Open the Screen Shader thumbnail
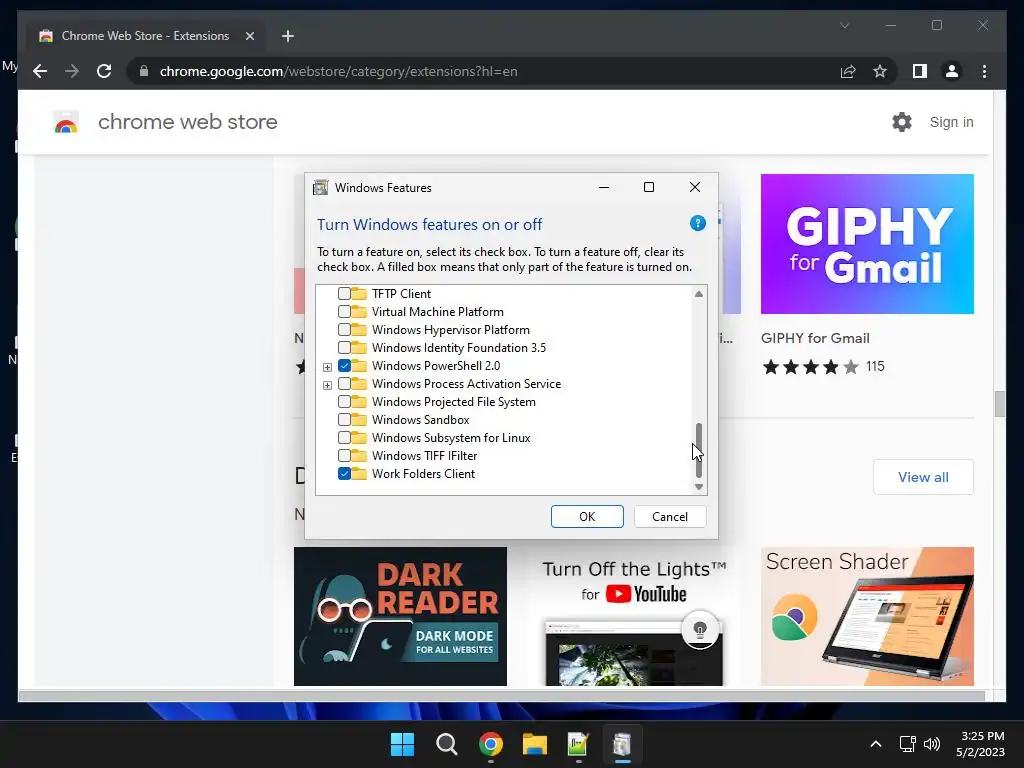This screenshot has height=768, width=1024. [867, 616]
